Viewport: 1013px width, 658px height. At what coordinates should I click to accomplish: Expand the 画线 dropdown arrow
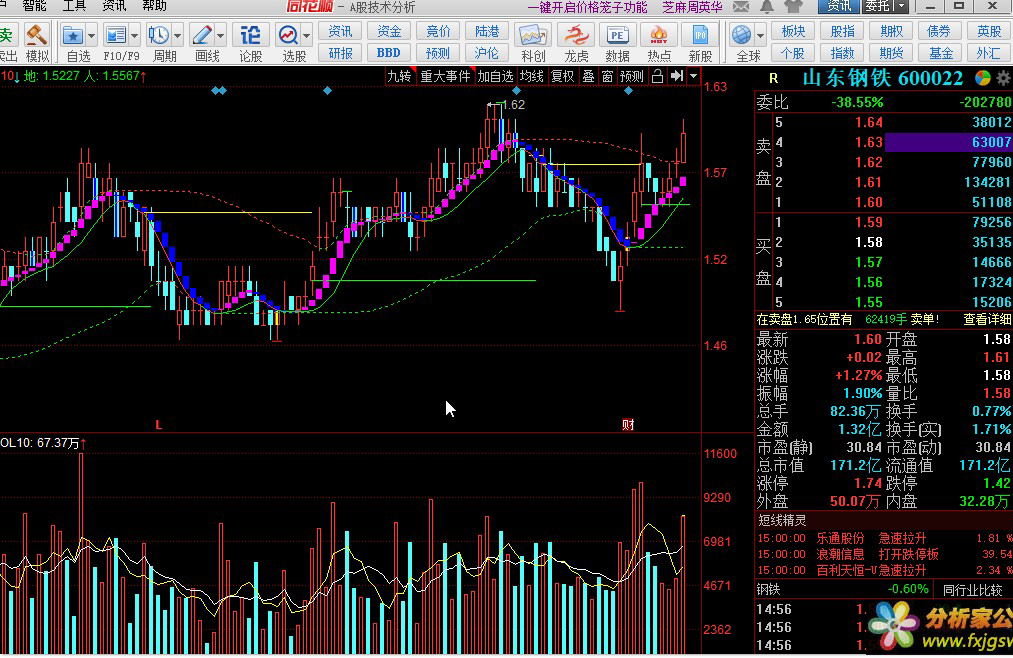tap(220, 36)
